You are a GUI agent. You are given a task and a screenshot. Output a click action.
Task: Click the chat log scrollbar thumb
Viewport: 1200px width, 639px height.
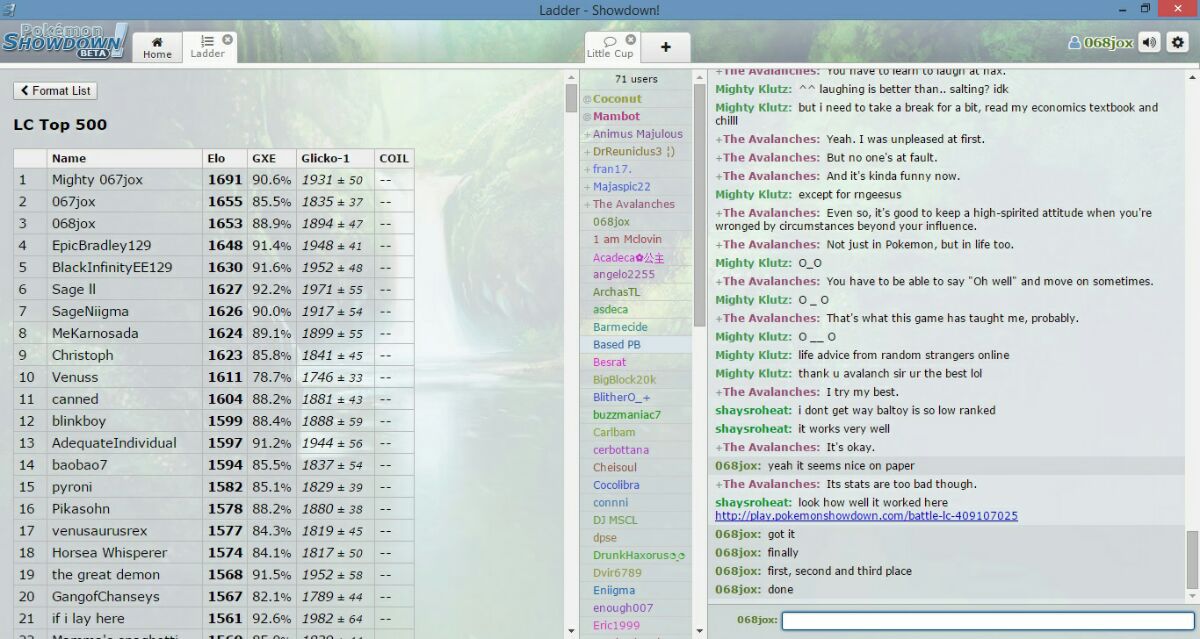(1191, 562)
